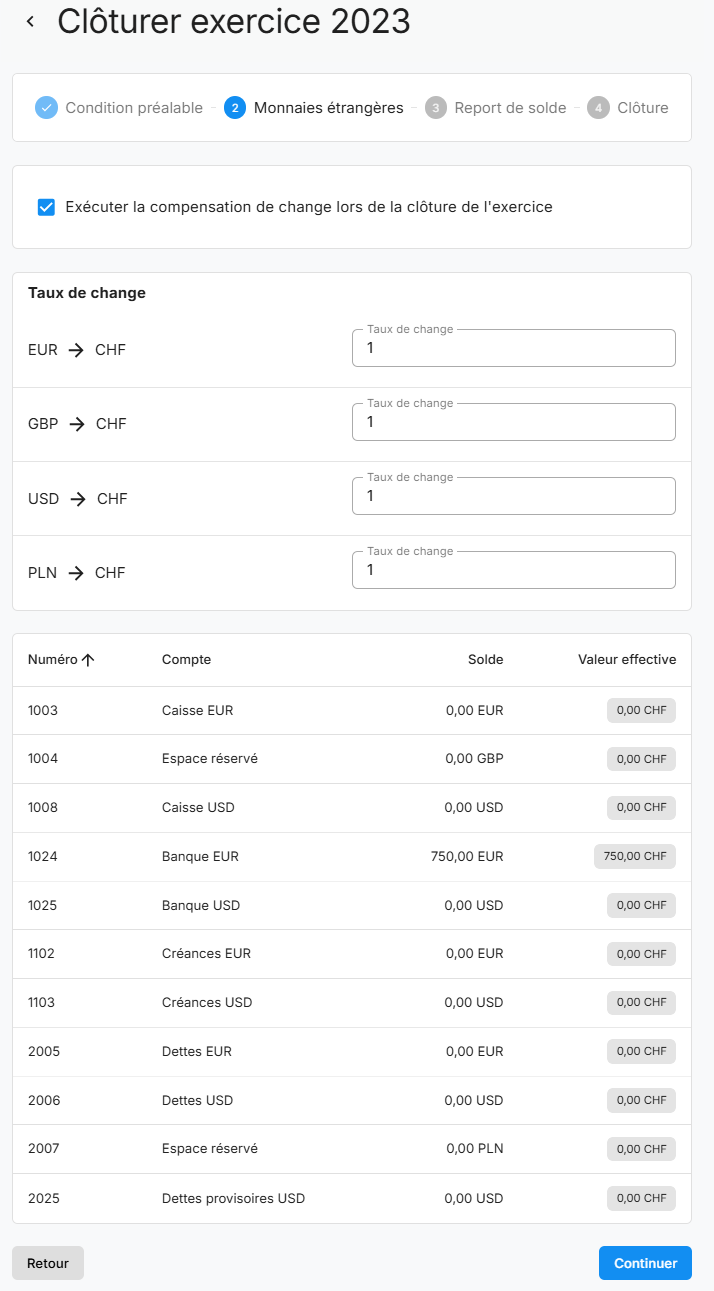Click the back arrow beside the page title
The image size is (714, 1291).
tap(31, 22)
